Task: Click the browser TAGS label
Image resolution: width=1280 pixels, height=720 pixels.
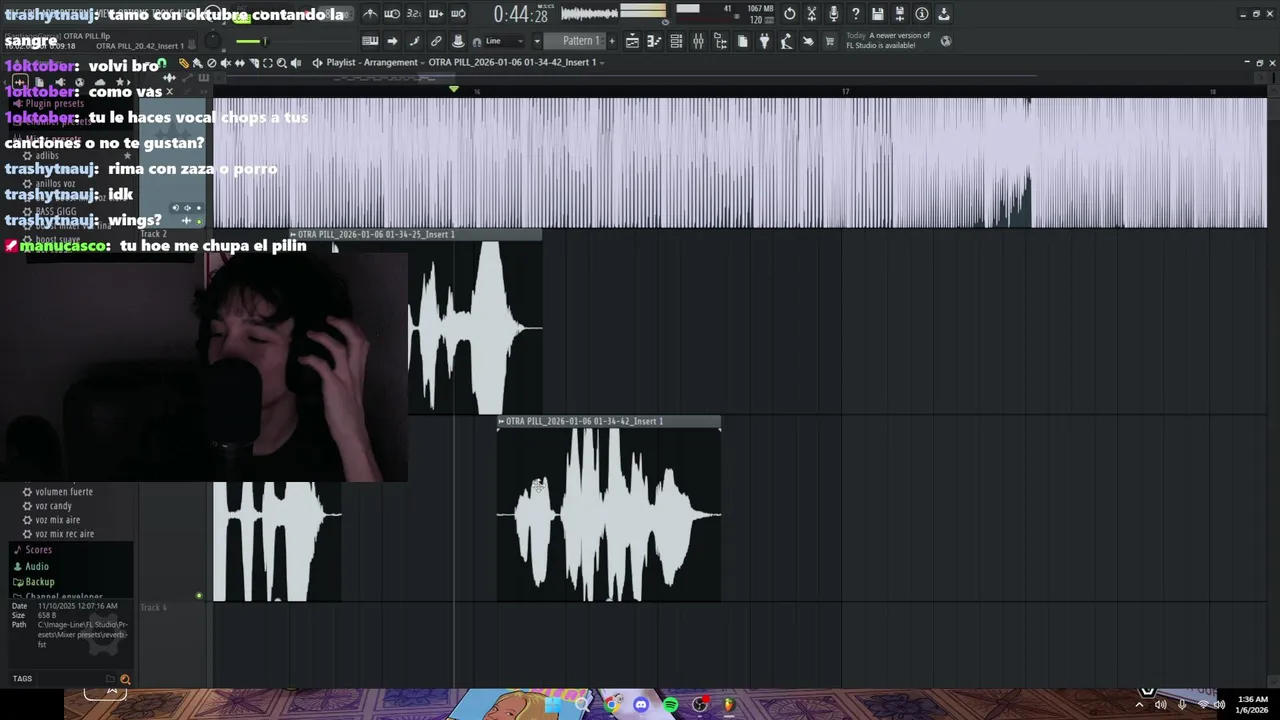Action: pyautogui.click(x=22, y=679)
